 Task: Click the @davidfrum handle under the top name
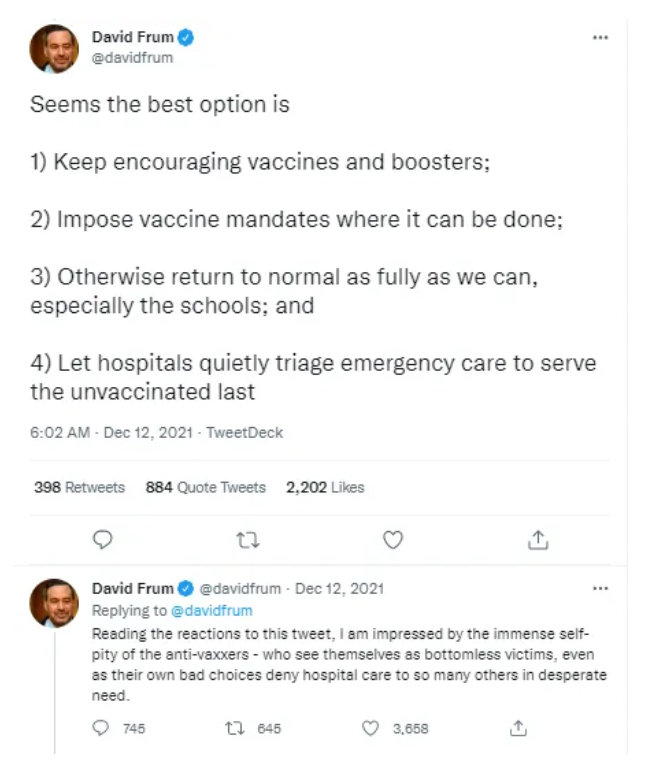[x=139, y=58]
